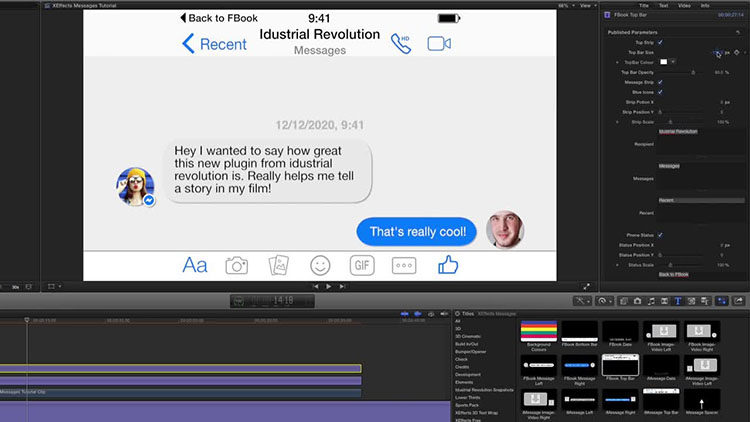Expand the TopBar Colour disclosure triangle

tap(617, 63)
